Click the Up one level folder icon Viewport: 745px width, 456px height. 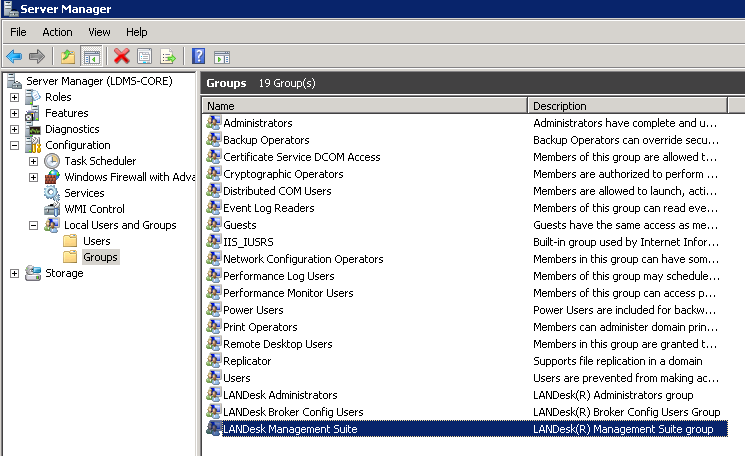pos(68,56)
